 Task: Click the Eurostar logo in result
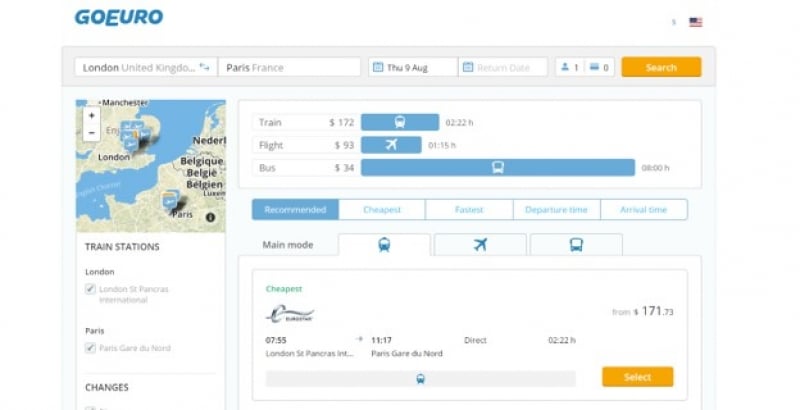290,314
